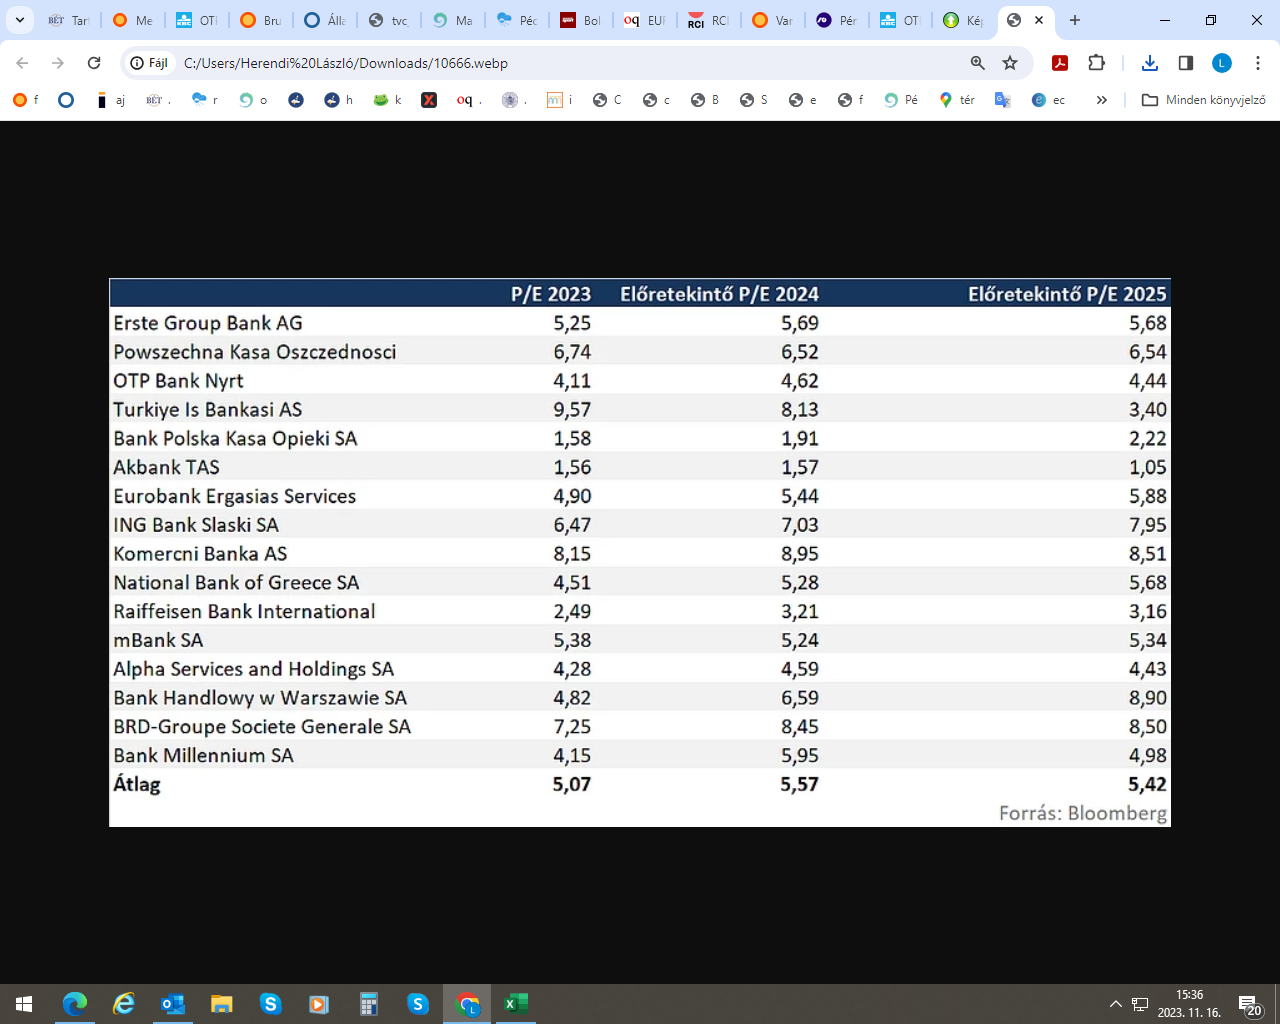The height and width of the screenshot is (1024, 1280).
Task: Click the 'Átlag' row label
Action: point(137,784)
